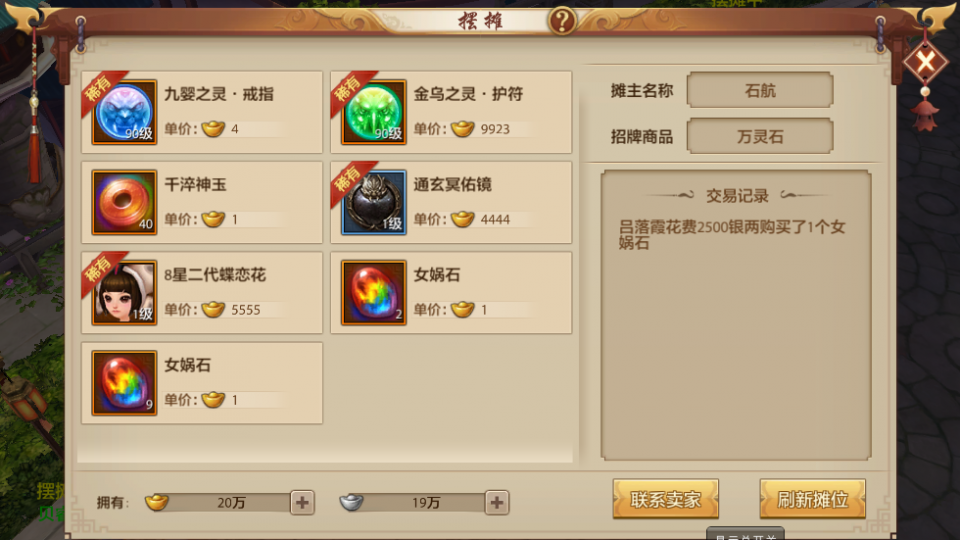Viewport: 960px width, 540px height.
Task: Add gold ingots with plus button
Action: tap(302, 503)
